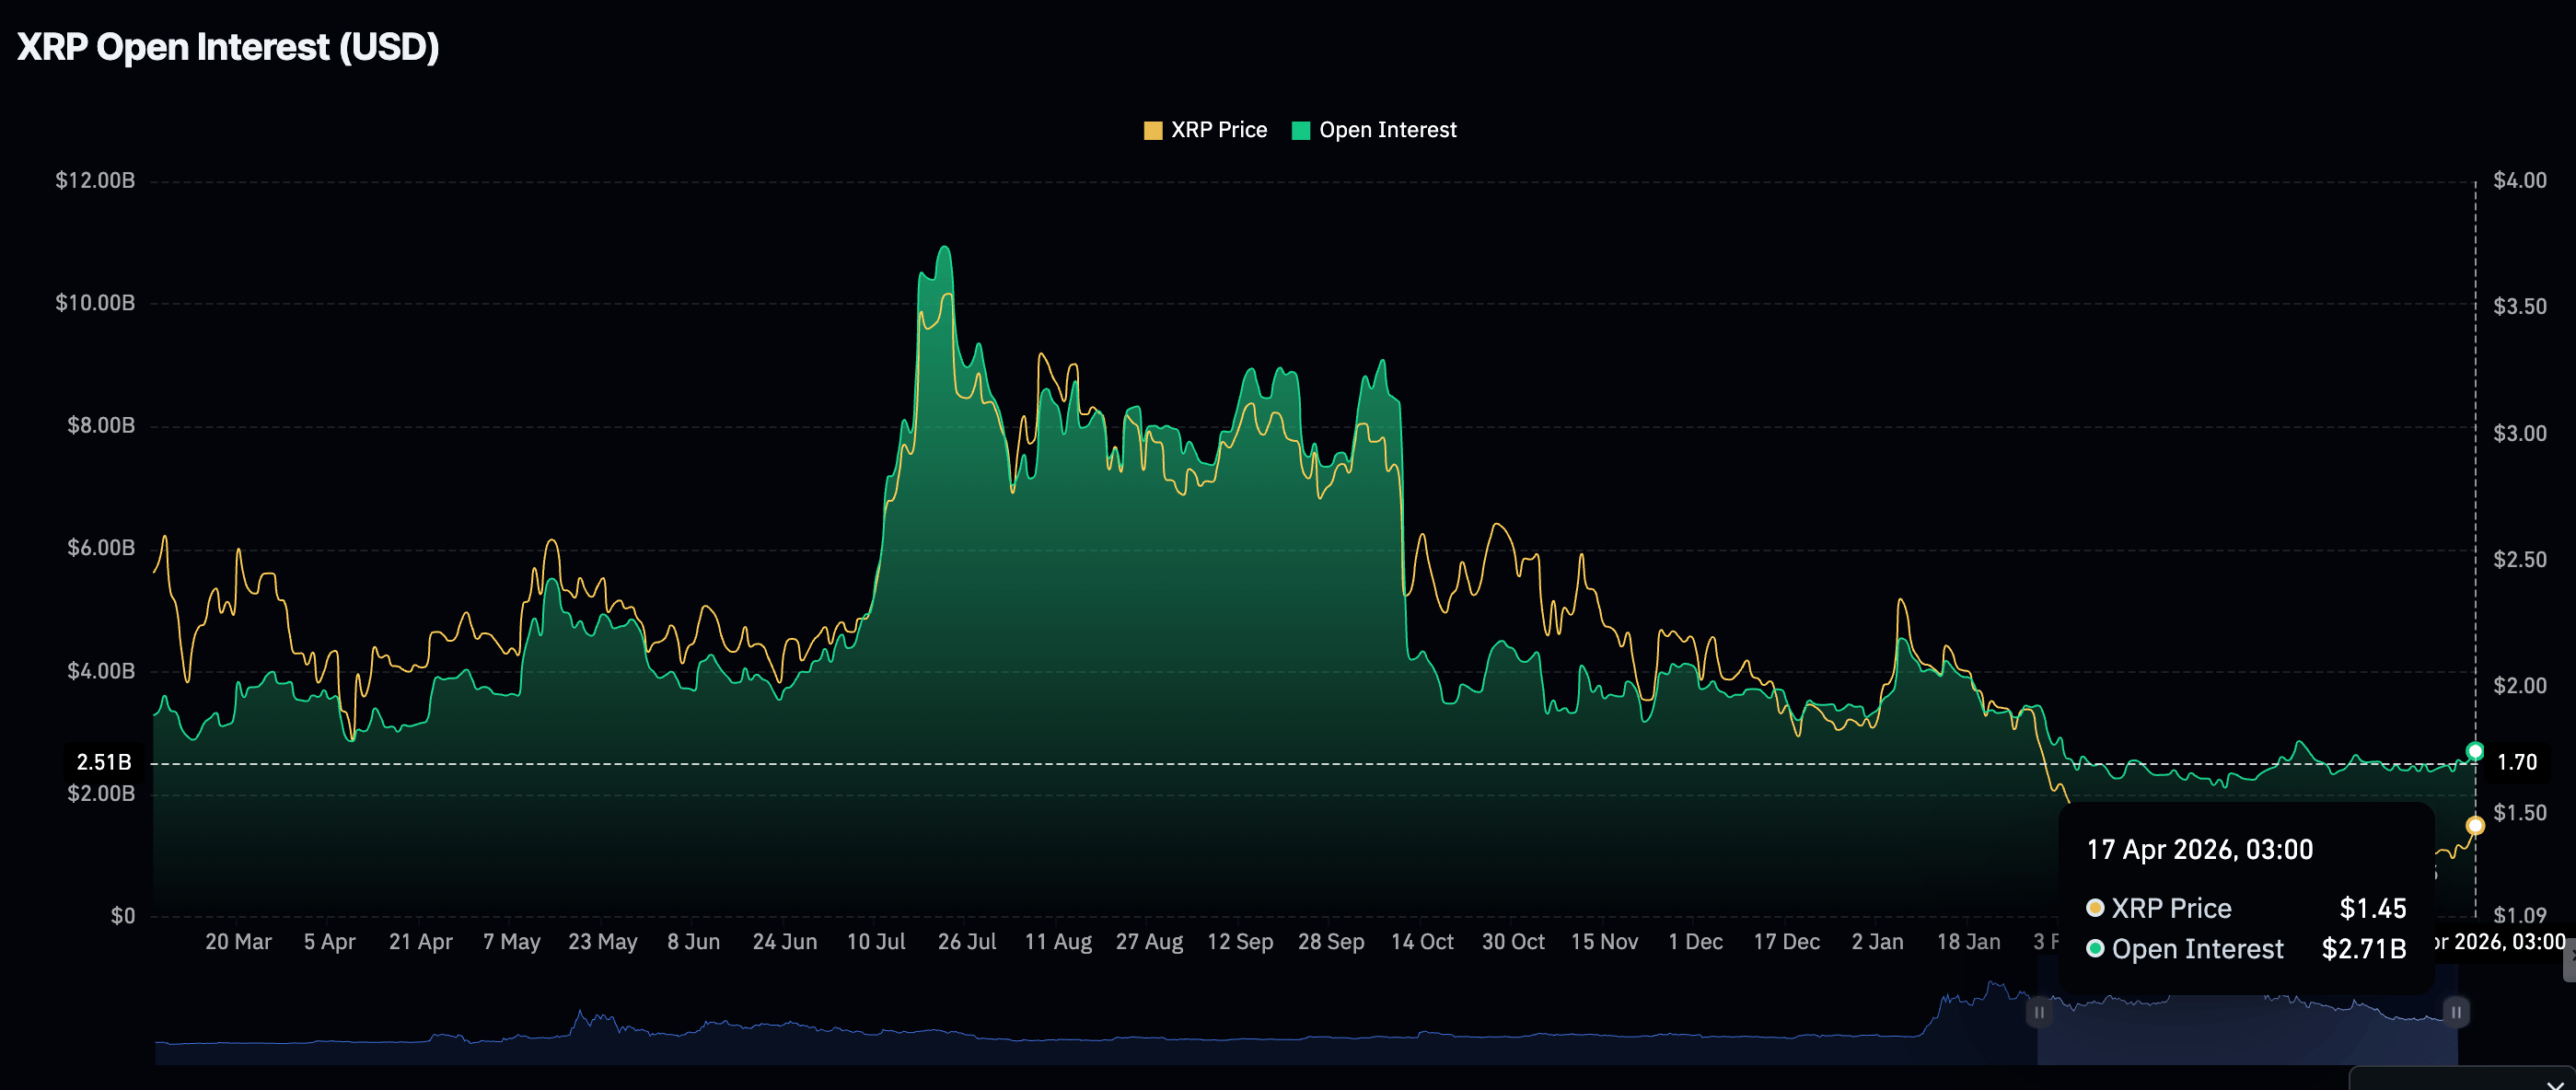Screen dimensions: 2576x1090
Task: Click the Open Interest peak near 26 Jul
Action: (944, 248)
